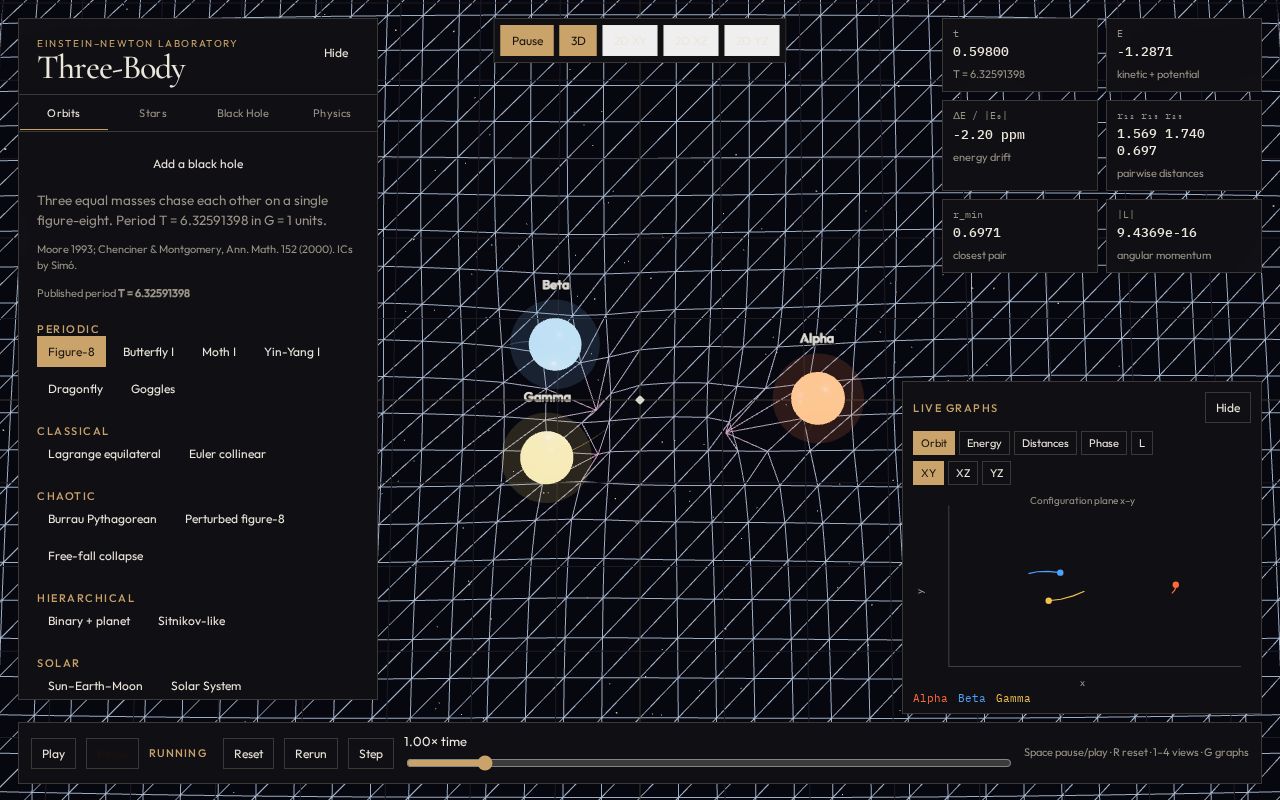The image size is (1280, 800).
Task: Open the Stars tab
Action: [x=153, y=113]
